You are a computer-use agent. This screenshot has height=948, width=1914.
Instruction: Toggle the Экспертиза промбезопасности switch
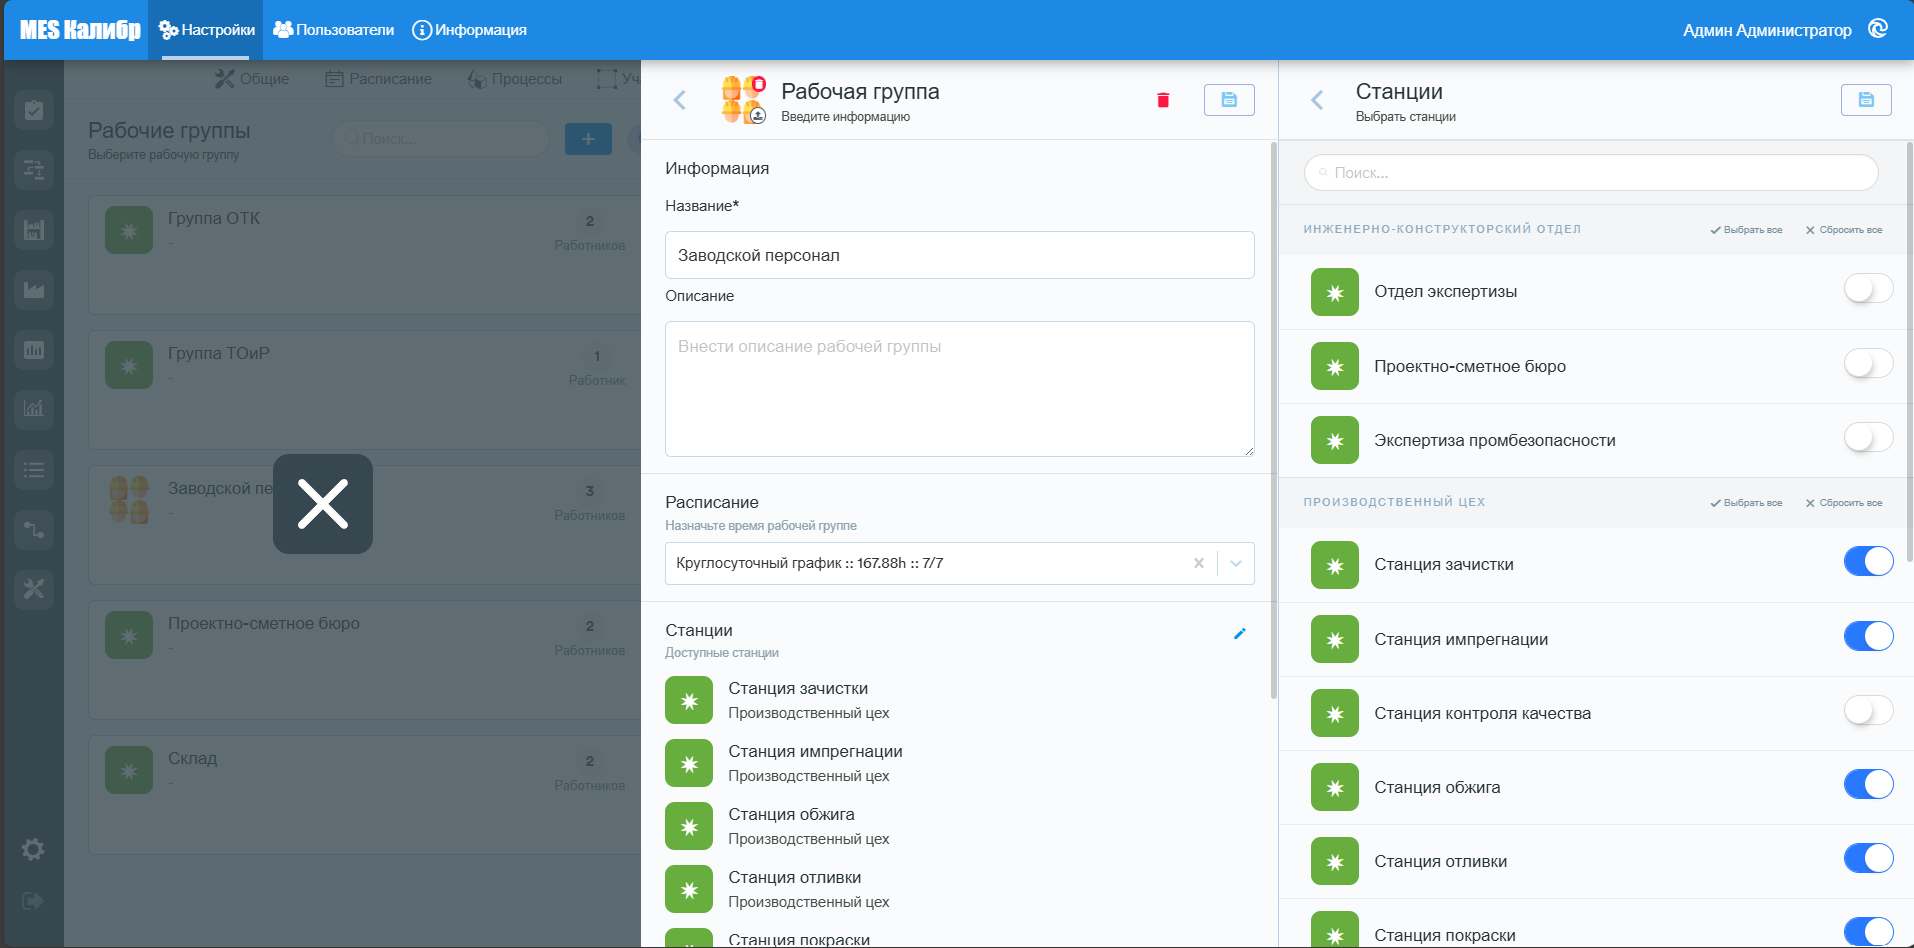click(1868, 437)
